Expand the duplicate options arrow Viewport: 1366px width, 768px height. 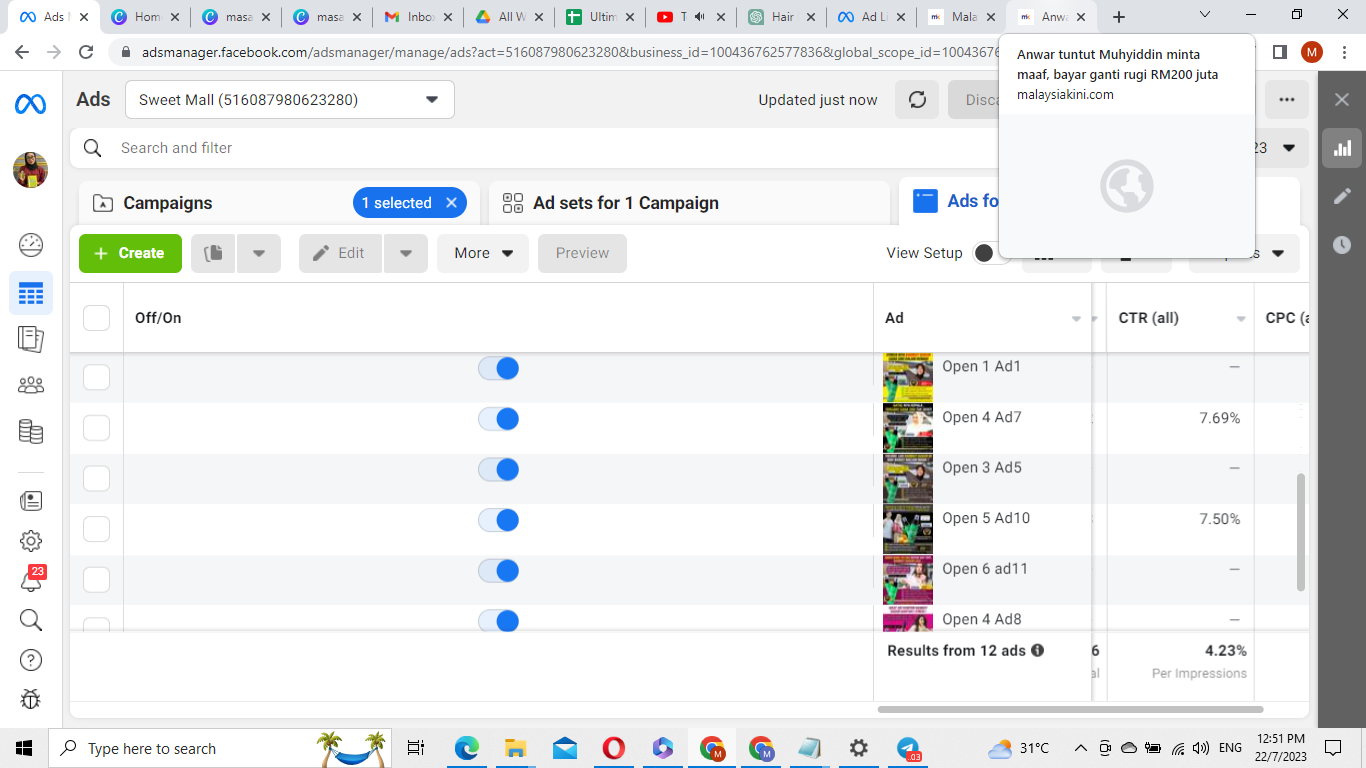(259, 254)
